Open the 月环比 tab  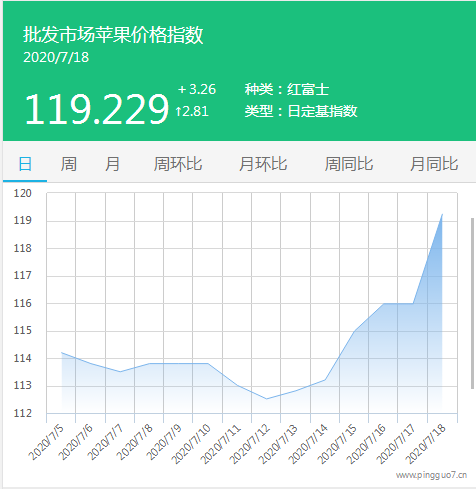(263, 164)
